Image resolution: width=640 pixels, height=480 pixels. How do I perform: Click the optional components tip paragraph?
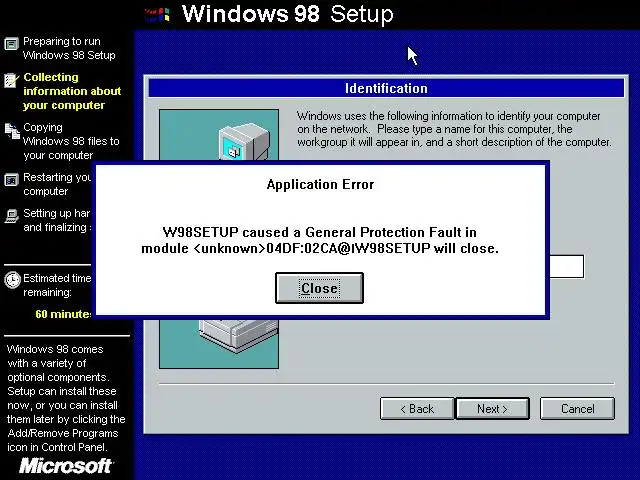pos(66,398)
